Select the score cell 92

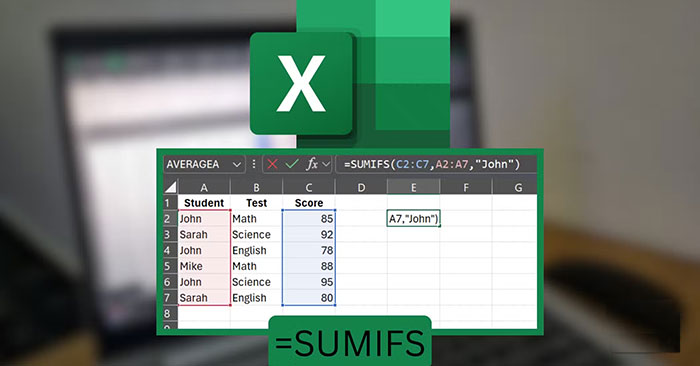click(309, 234)
